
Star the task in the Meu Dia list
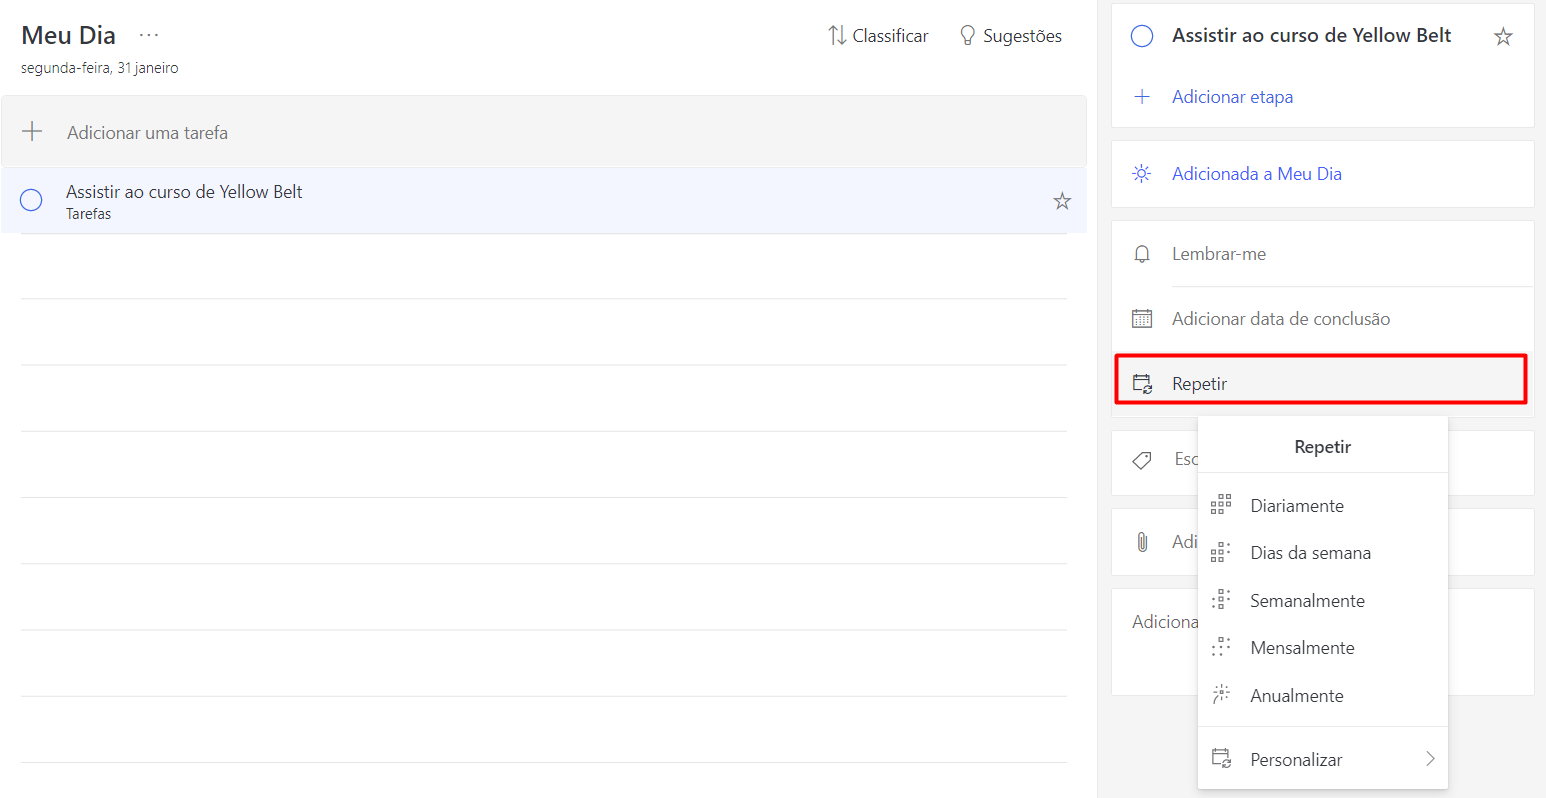point(1062,201)
